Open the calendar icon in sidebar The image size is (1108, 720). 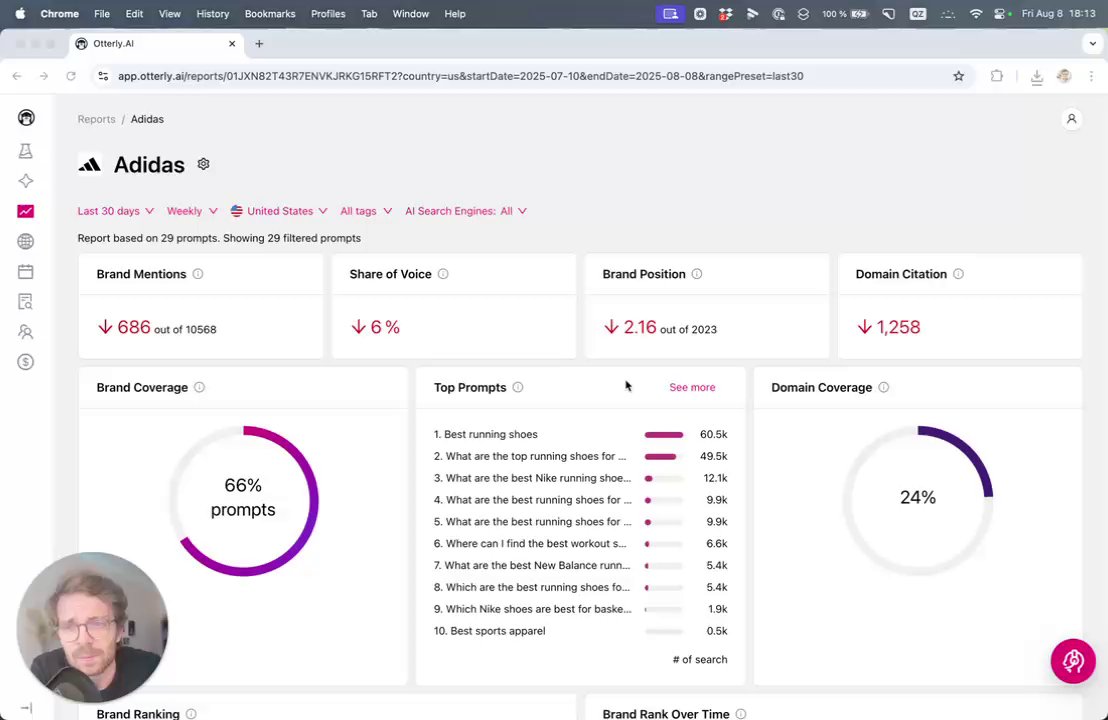click(x=25, y=271)
